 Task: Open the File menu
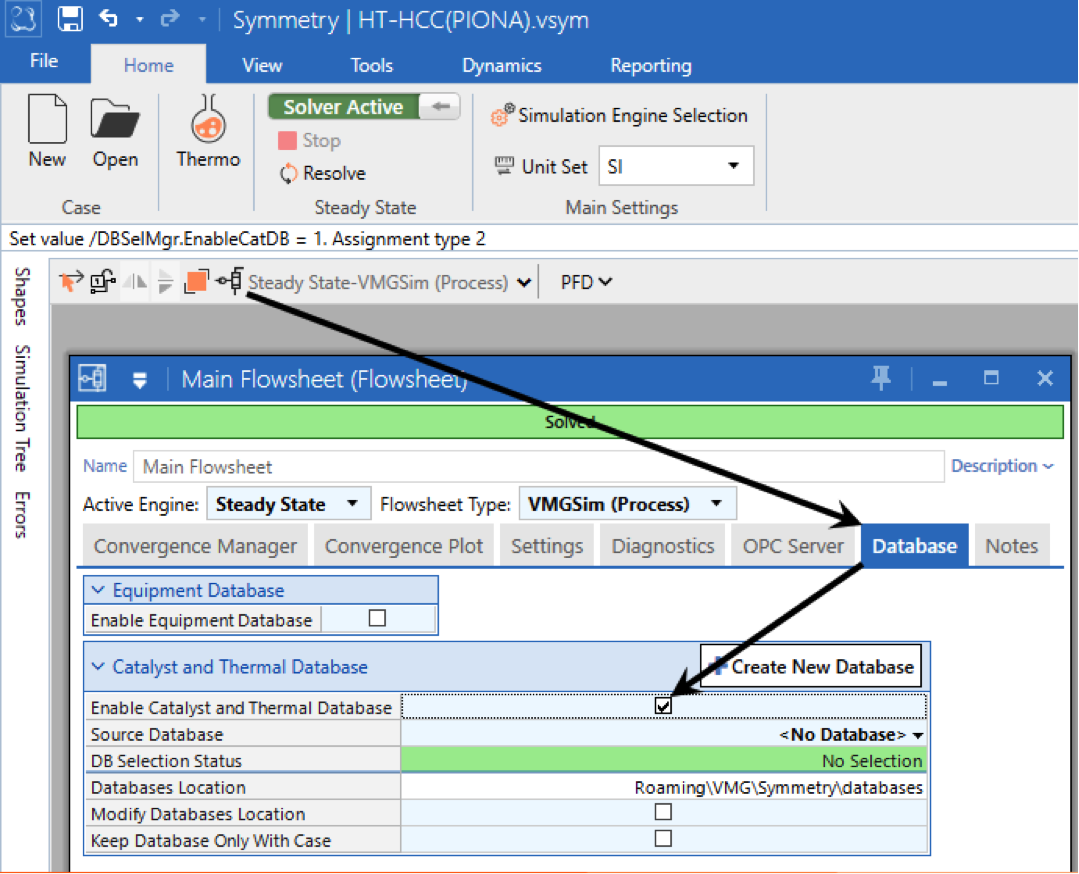click(44, 61)
